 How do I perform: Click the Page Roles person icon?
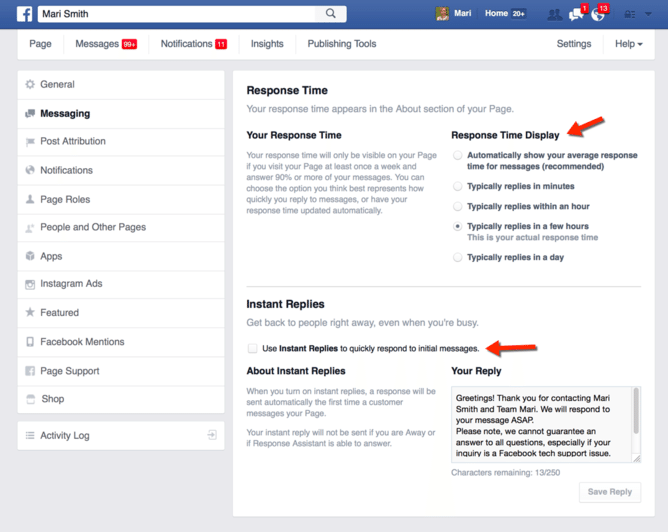(30, 199)
